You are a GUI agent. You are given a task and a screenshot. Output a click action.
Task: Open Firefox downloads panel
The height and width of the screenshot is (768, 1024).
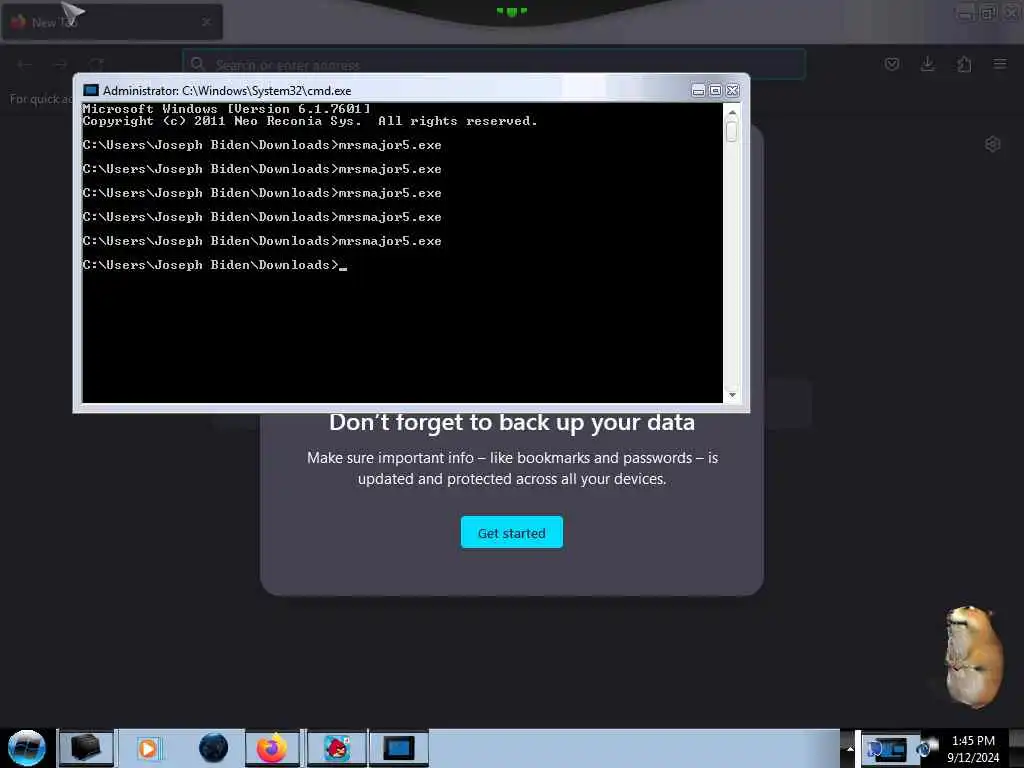click(x=927, y=64)
